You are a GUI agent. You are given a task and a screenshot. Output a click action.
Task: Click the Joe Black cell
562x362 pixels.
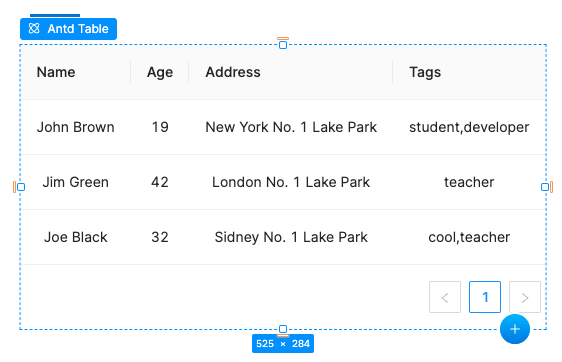click(x=76, y=237)
